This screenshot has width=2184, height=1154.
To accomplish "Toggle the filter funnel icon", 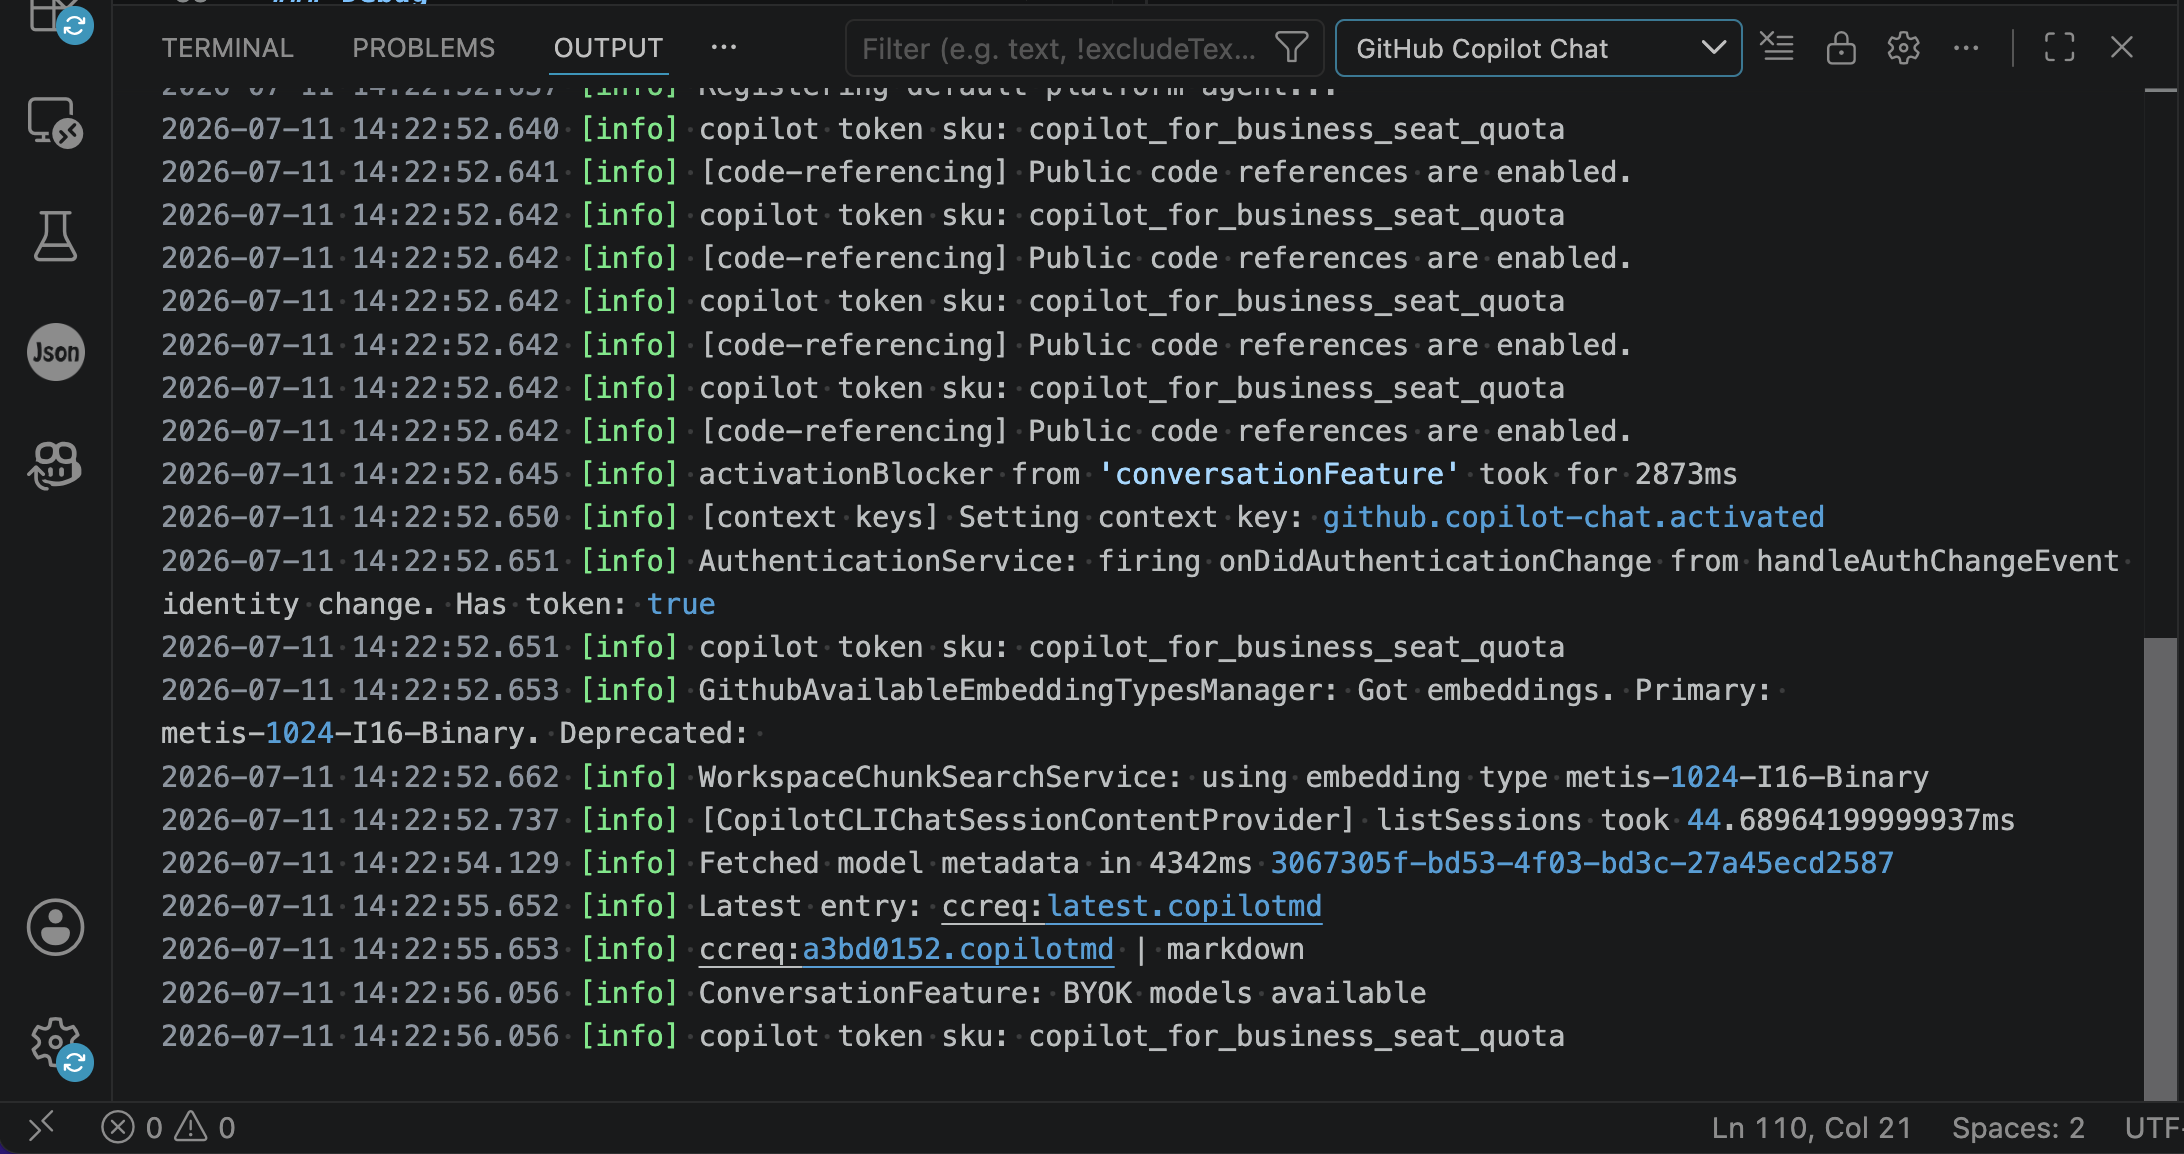I will pyautogui.click(x=1292, y=47).
